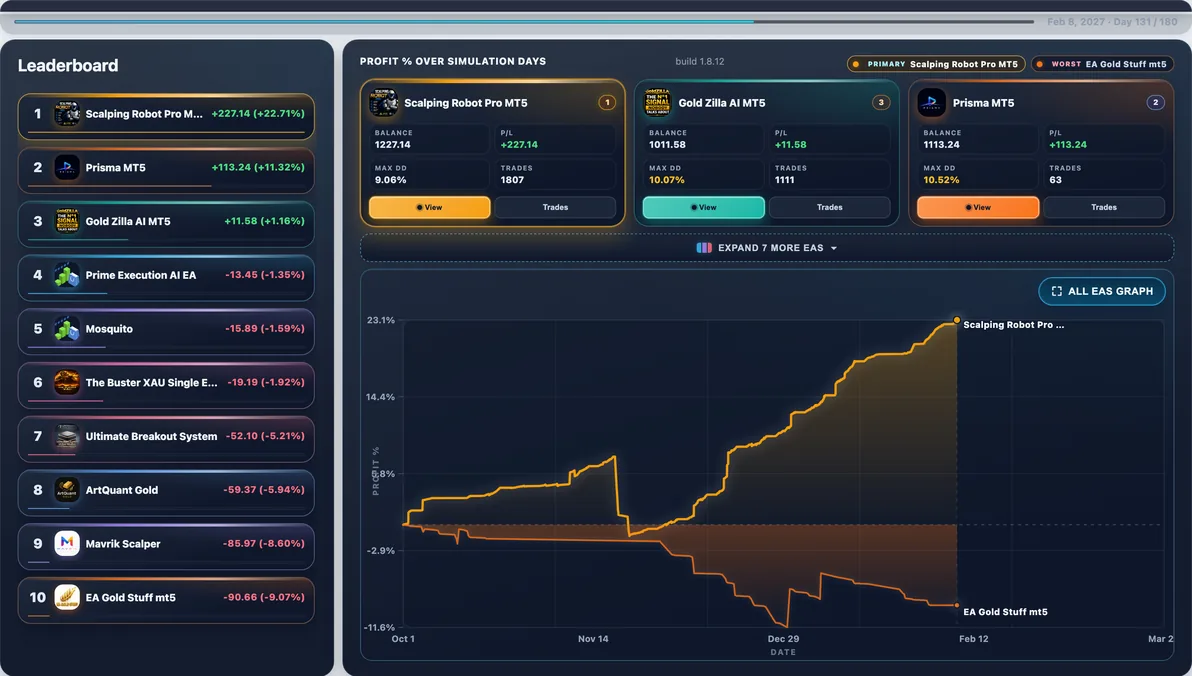This screenshot has width=1192, height=676.
Task: Open Trades for Gold Zilla AI MT5
Action: pyautogui.click(x=829, y=207)
